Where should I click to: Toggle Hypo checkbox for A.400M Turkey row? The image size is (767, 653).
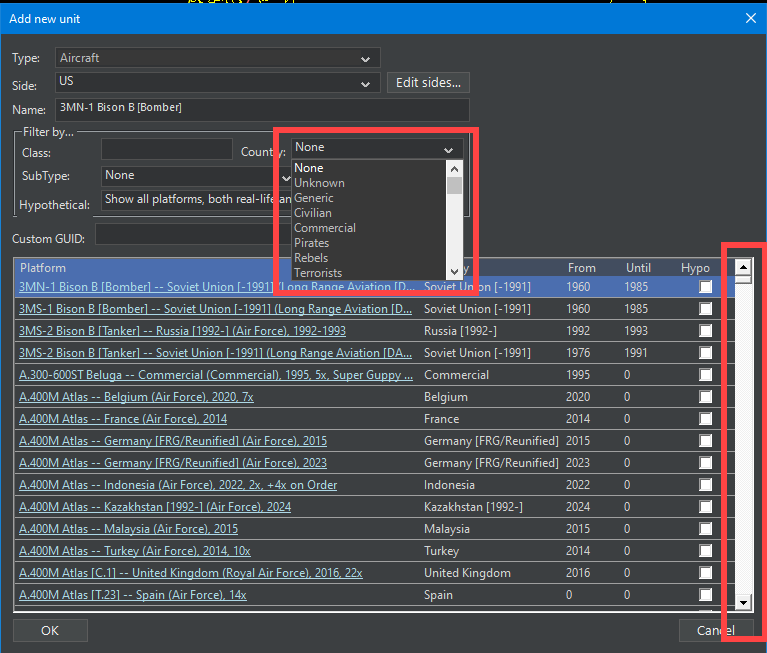[x=705, y=551]
